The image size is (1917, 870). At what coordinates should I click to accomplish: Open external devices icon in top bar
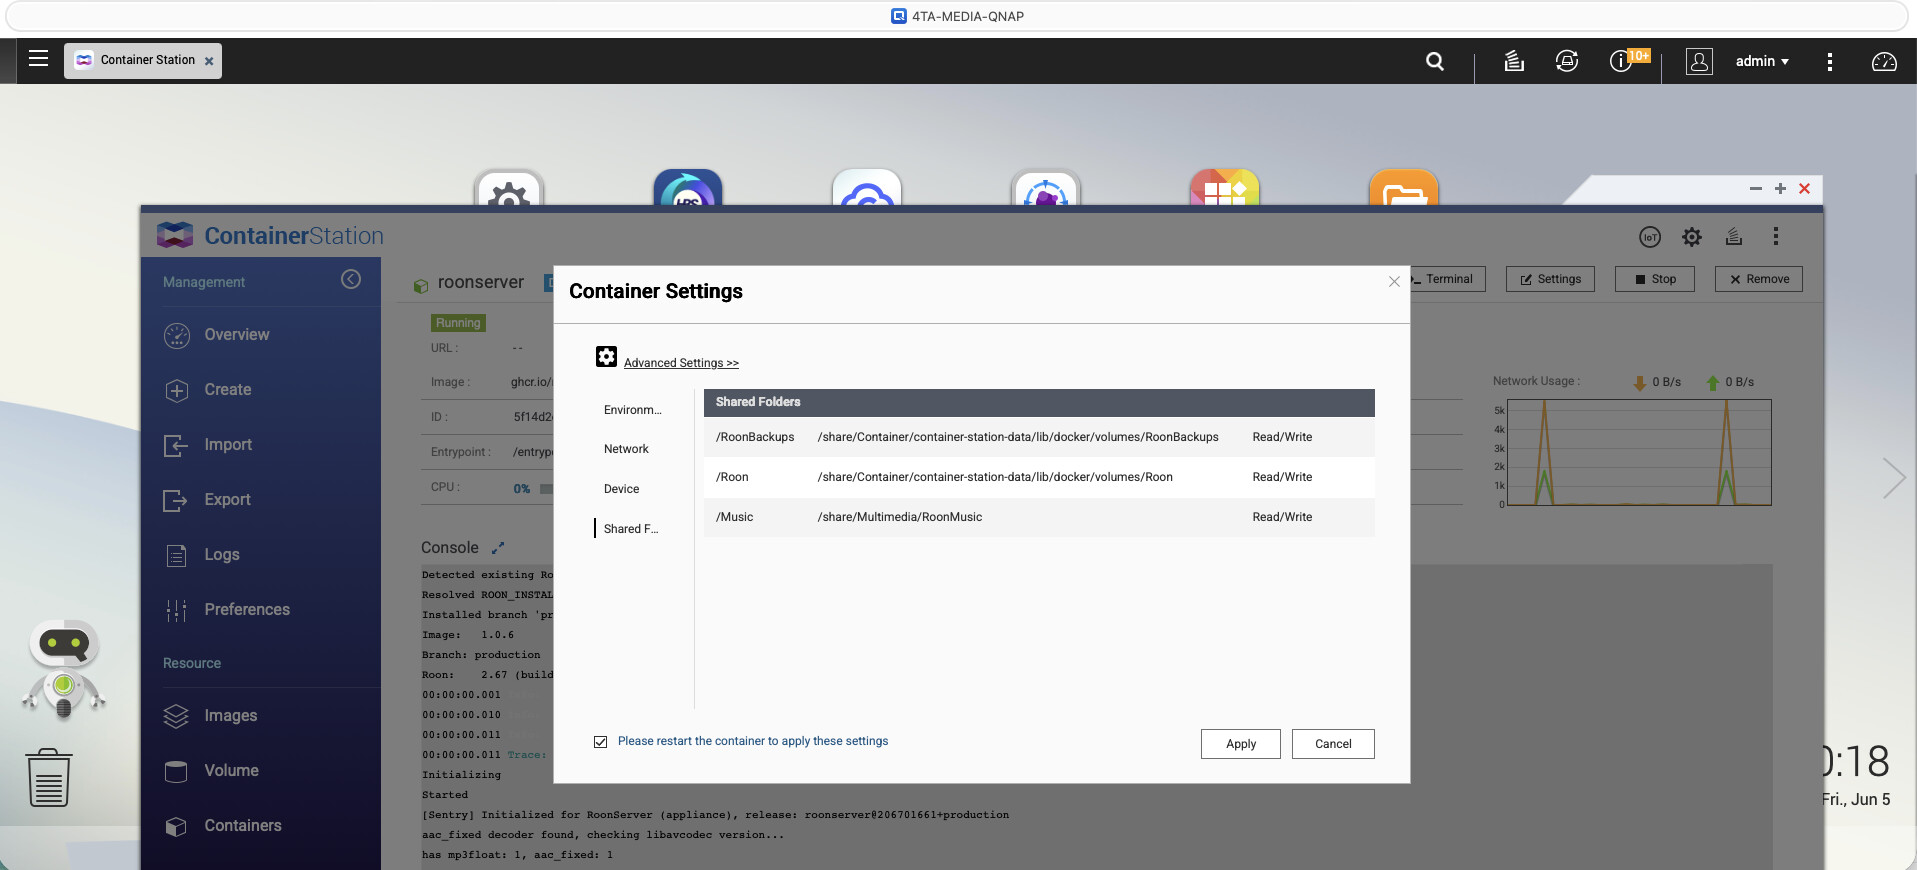pos(1567,61)
